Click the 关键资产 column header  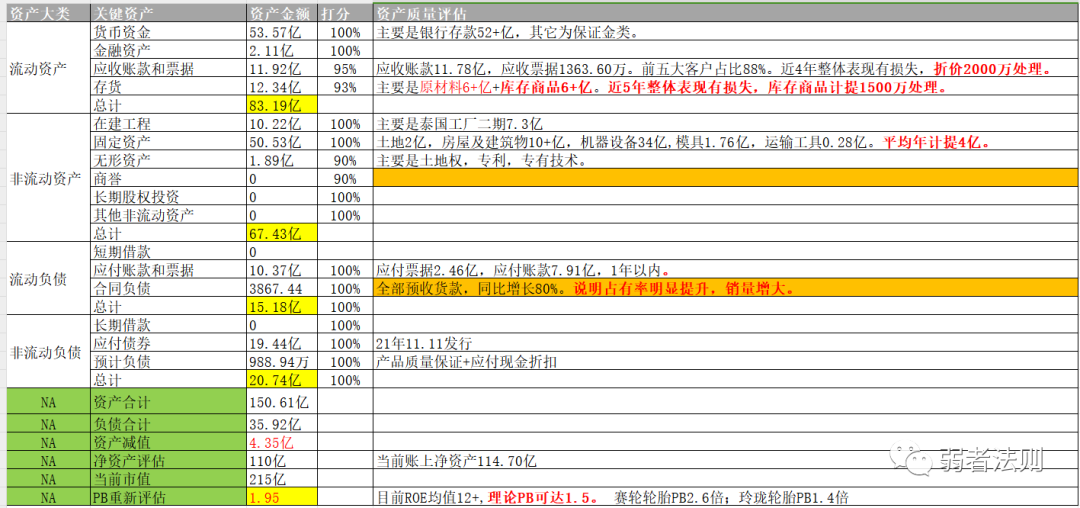click(x=169, y=14)
